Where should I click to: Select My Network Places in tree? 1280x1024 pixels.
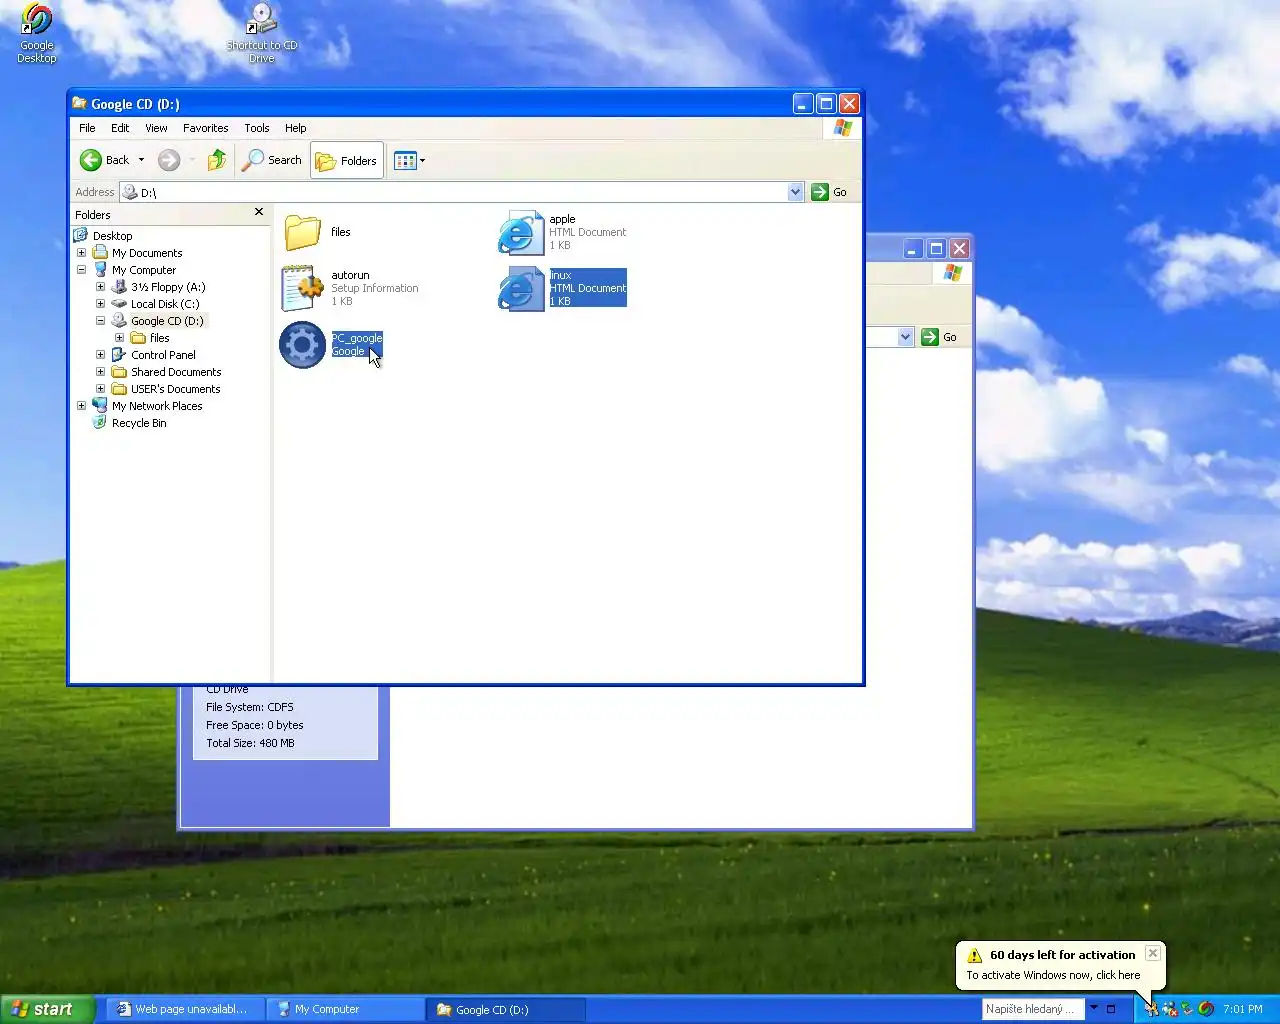157,406
